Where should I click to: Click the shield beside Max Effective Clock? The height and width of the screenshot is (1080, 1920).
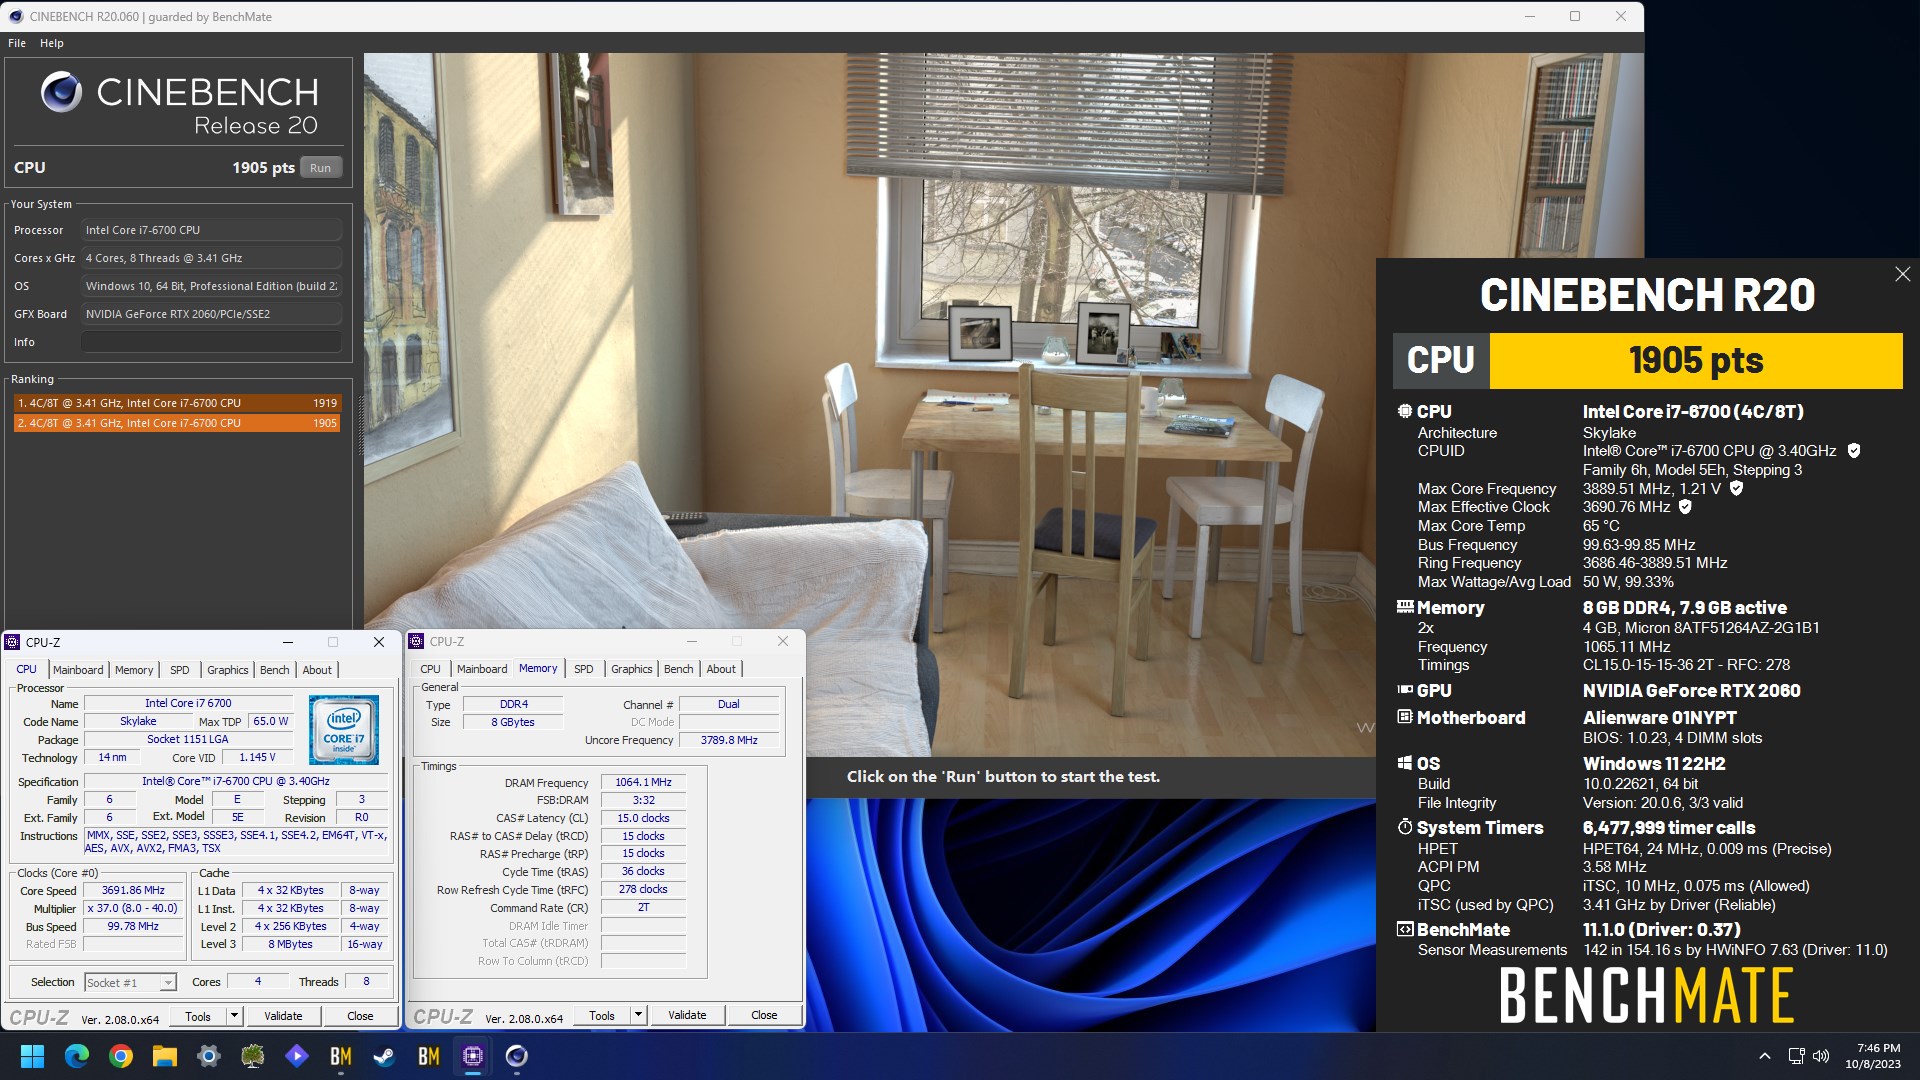point(1685,507)
